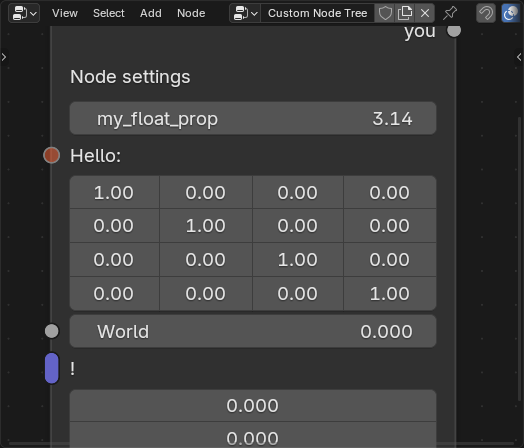Image resolution: width=524 pixels, height=448 pixels.
Task: Click the second 0.000 field under '!'
Action: (253, 435)
